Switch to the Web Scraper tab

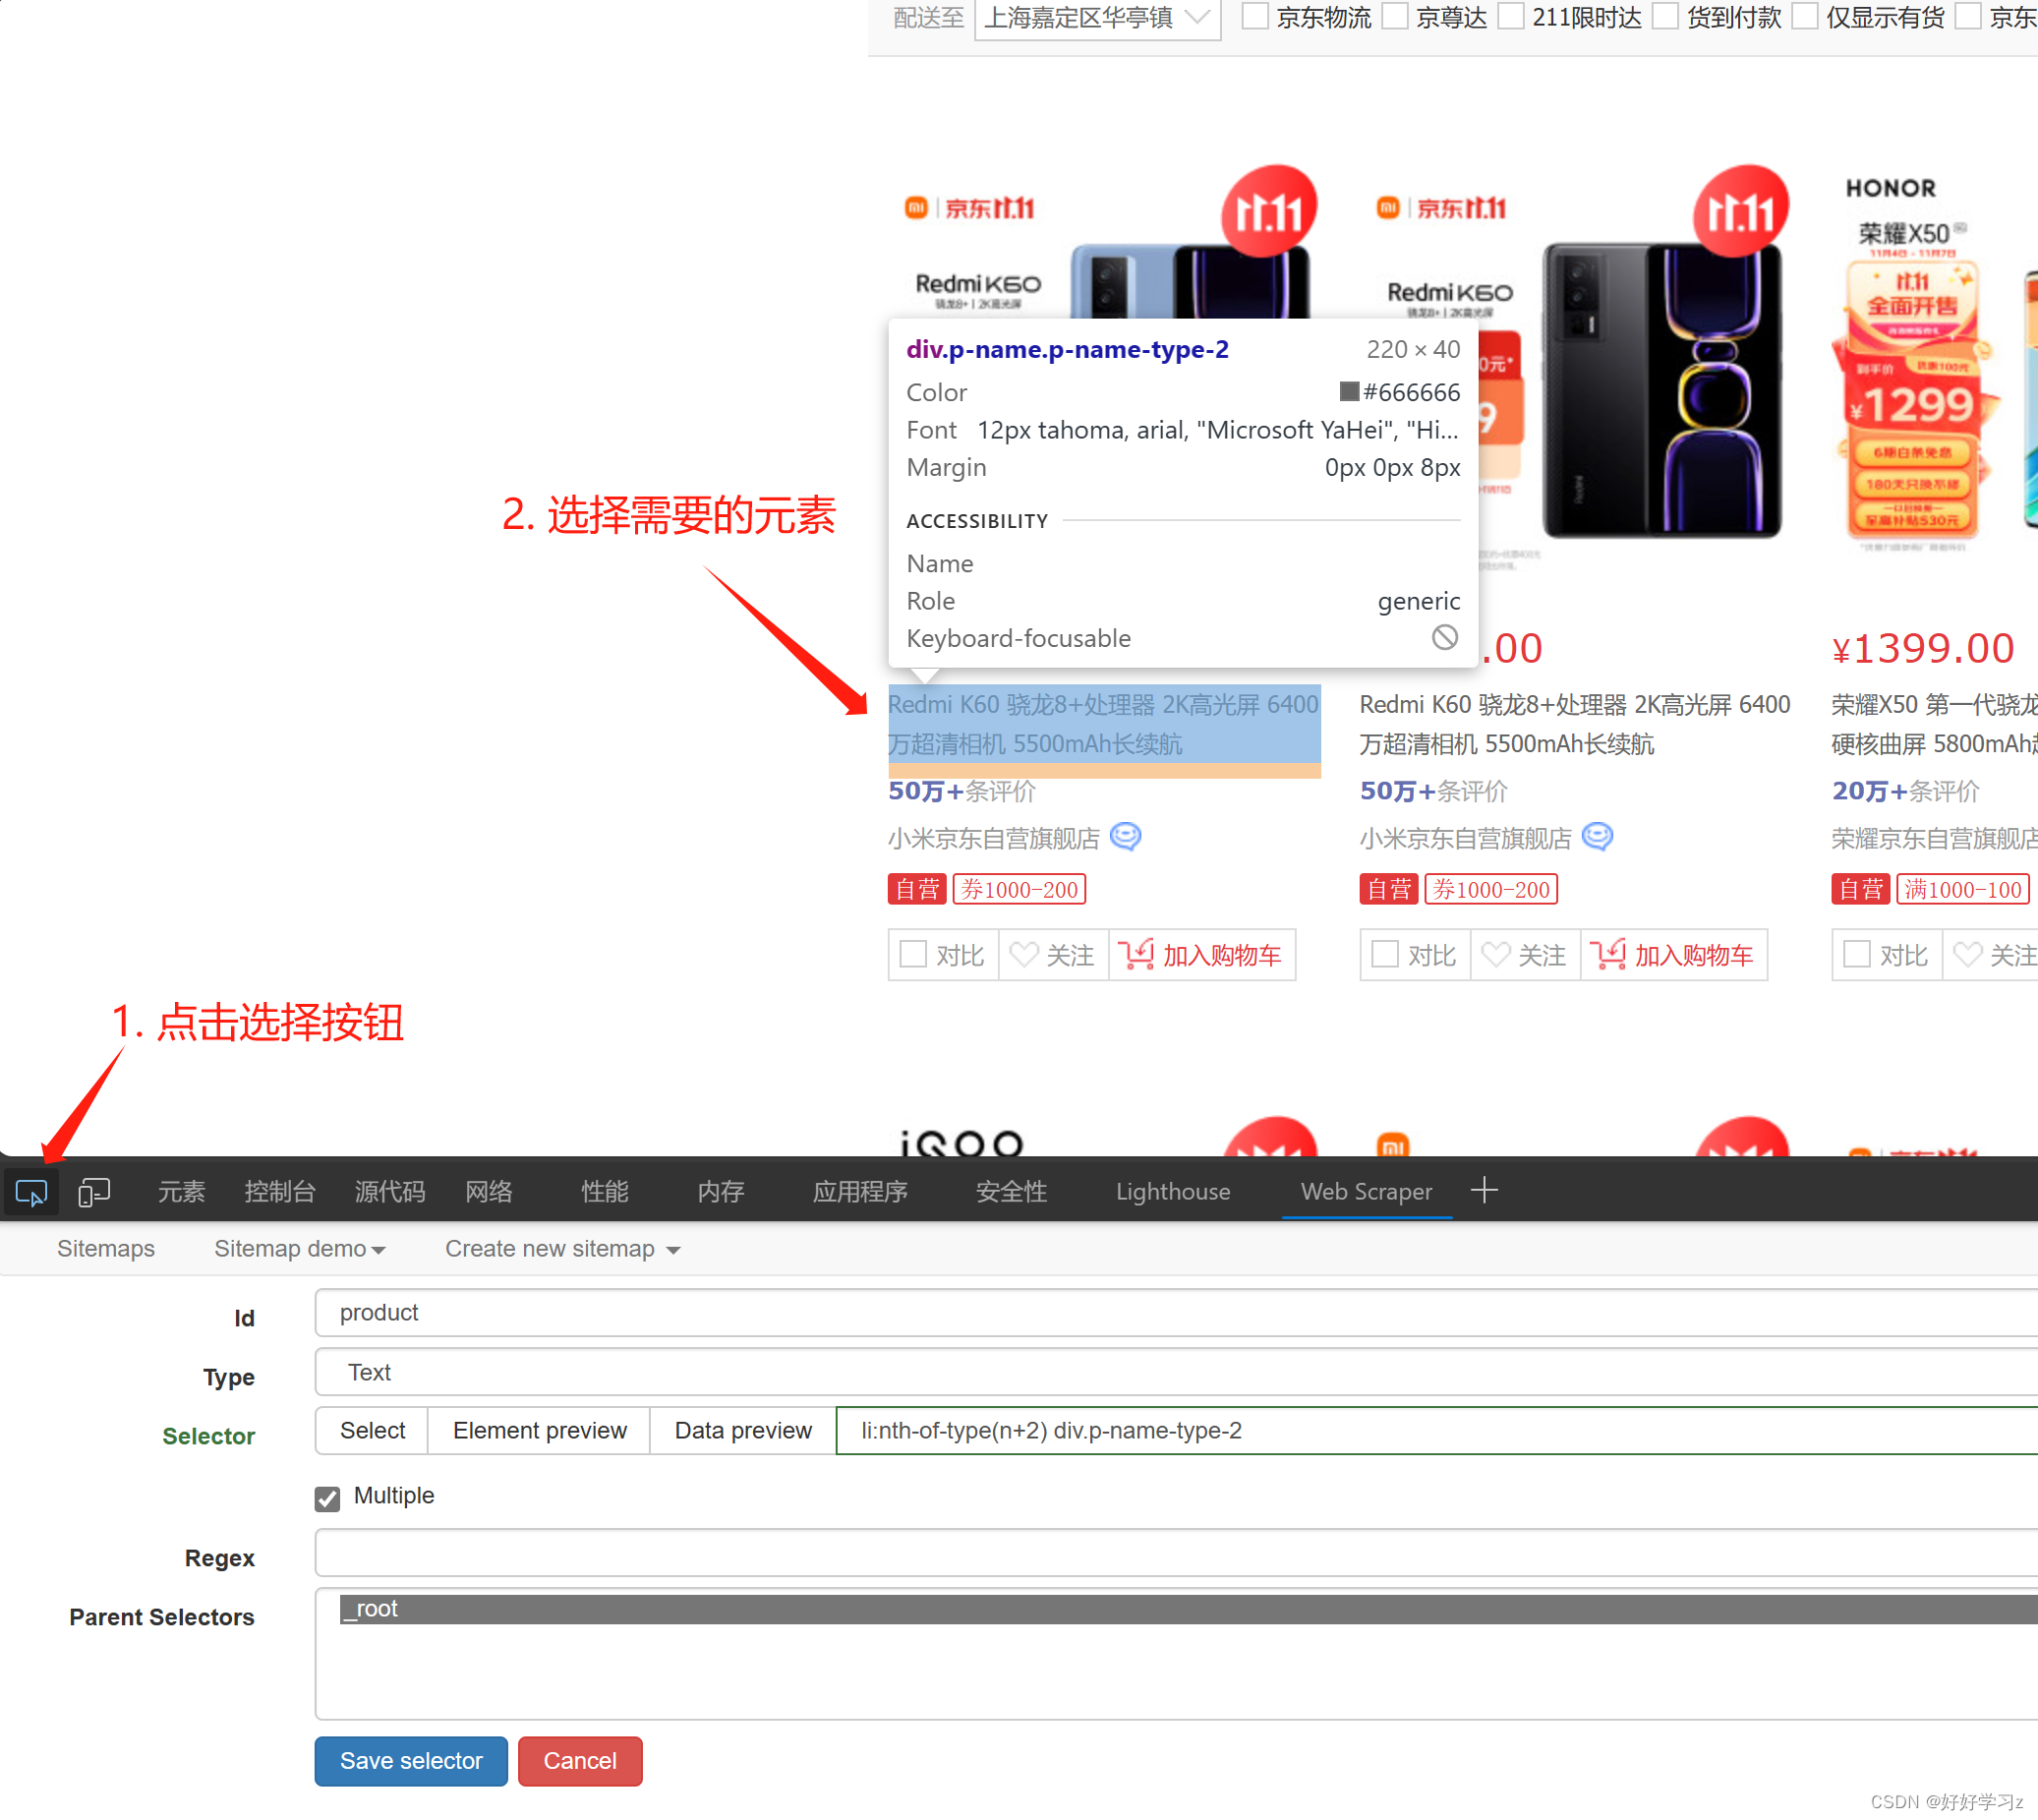click(x=1366, y=1191)
